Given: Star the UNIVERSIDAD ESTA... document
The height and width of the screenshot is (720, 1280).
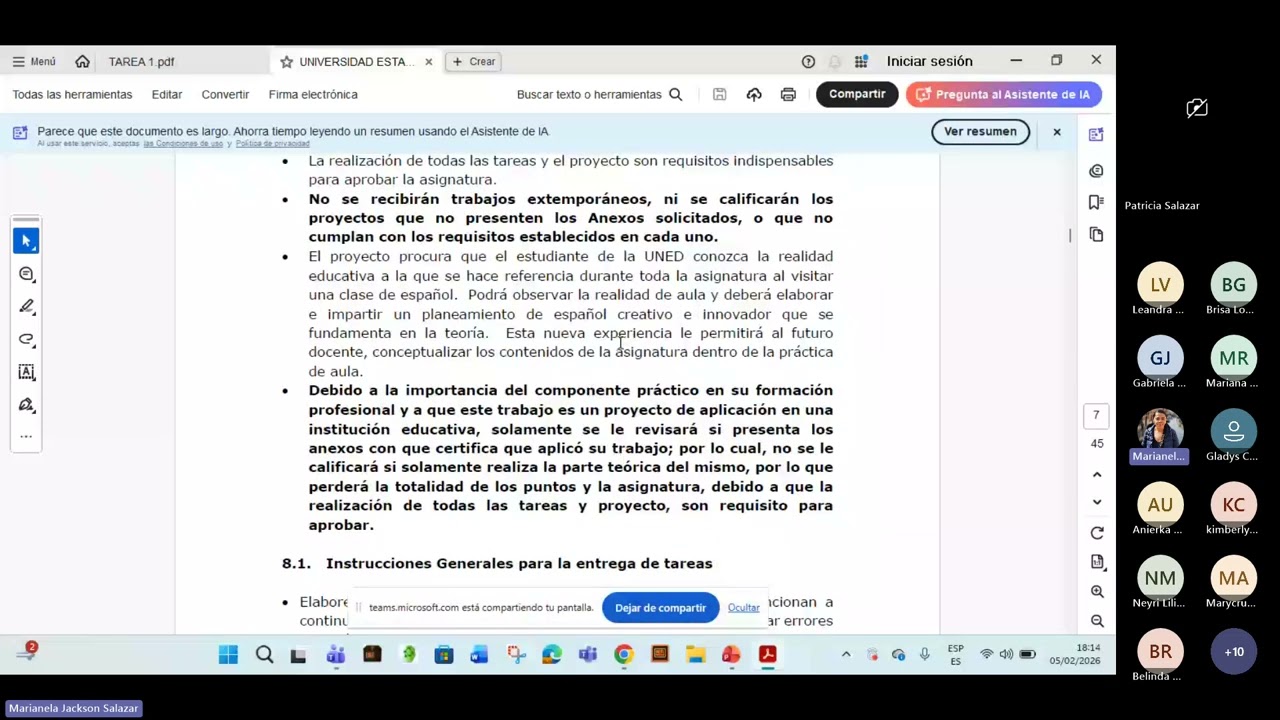Looking at the screenshot, I should click(286, 62).
